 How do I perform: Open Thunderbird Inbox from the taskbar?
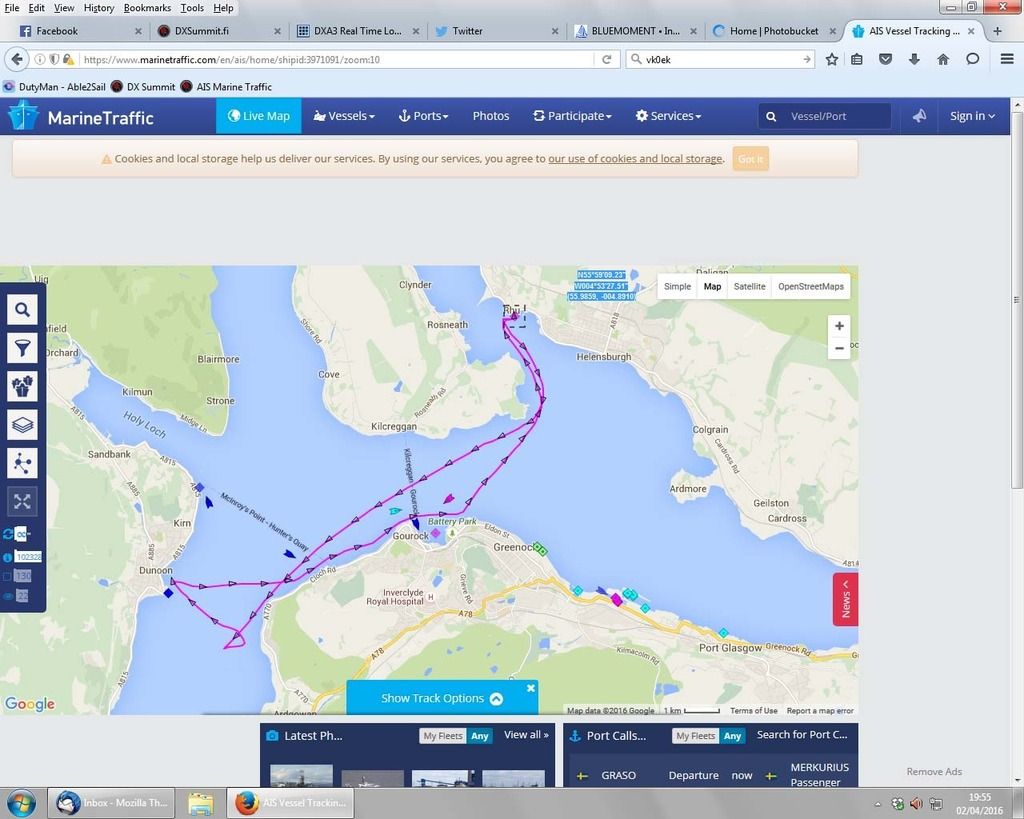[x=113, y=803]
